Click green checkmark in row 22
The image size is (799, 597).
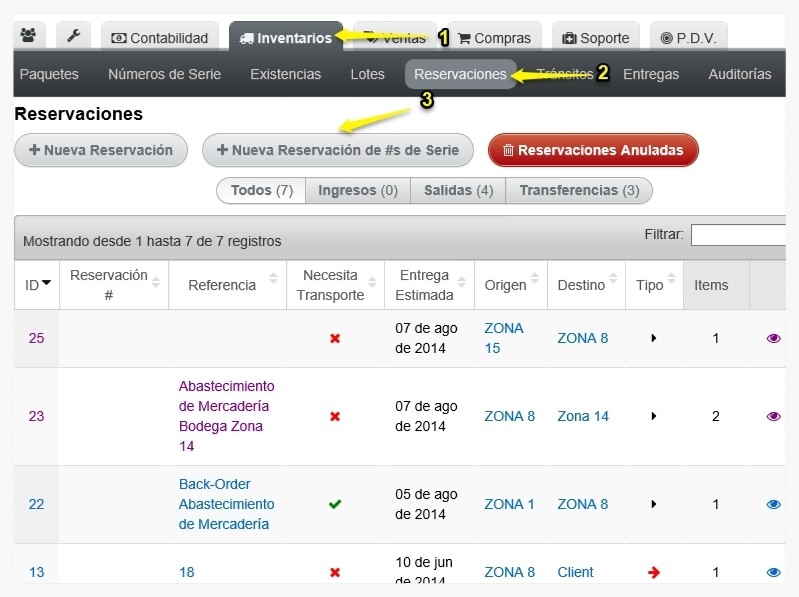[335, 504]
